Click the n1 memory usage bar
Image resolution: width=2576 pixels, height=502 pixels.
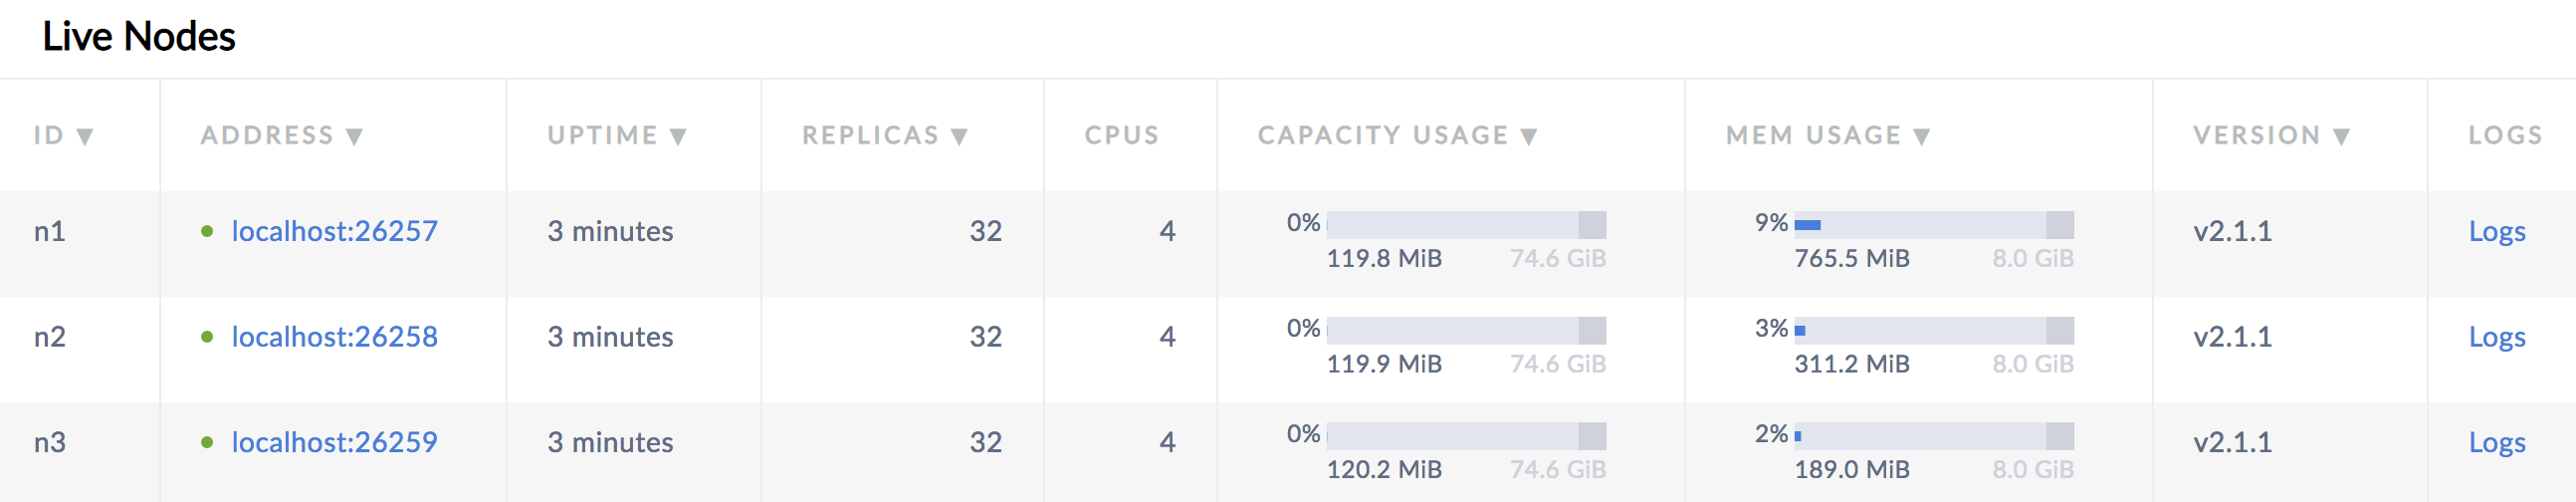pyautogui.click(x=1933, y=225)
